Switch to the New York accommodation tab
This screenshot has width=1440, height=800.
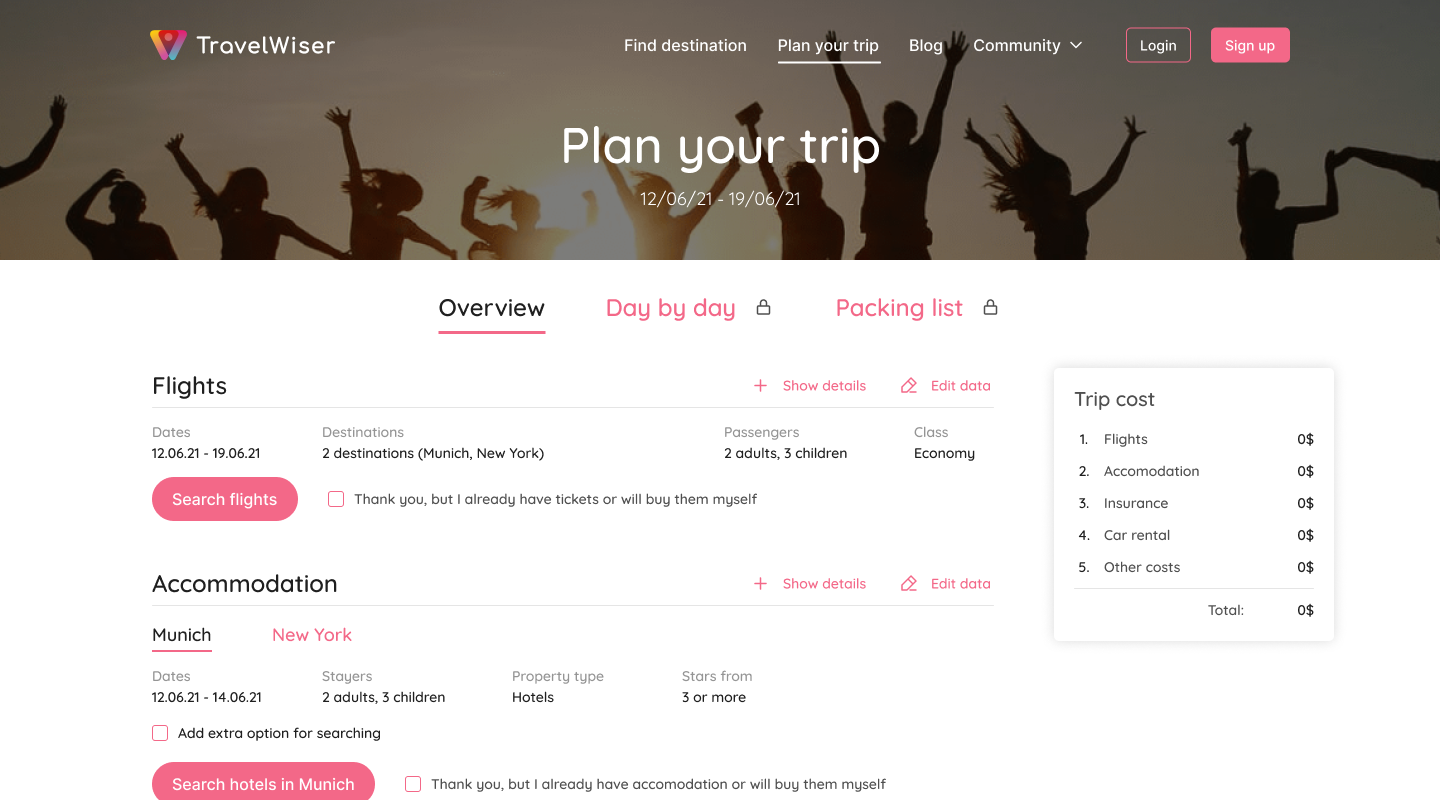click(312, 635)
